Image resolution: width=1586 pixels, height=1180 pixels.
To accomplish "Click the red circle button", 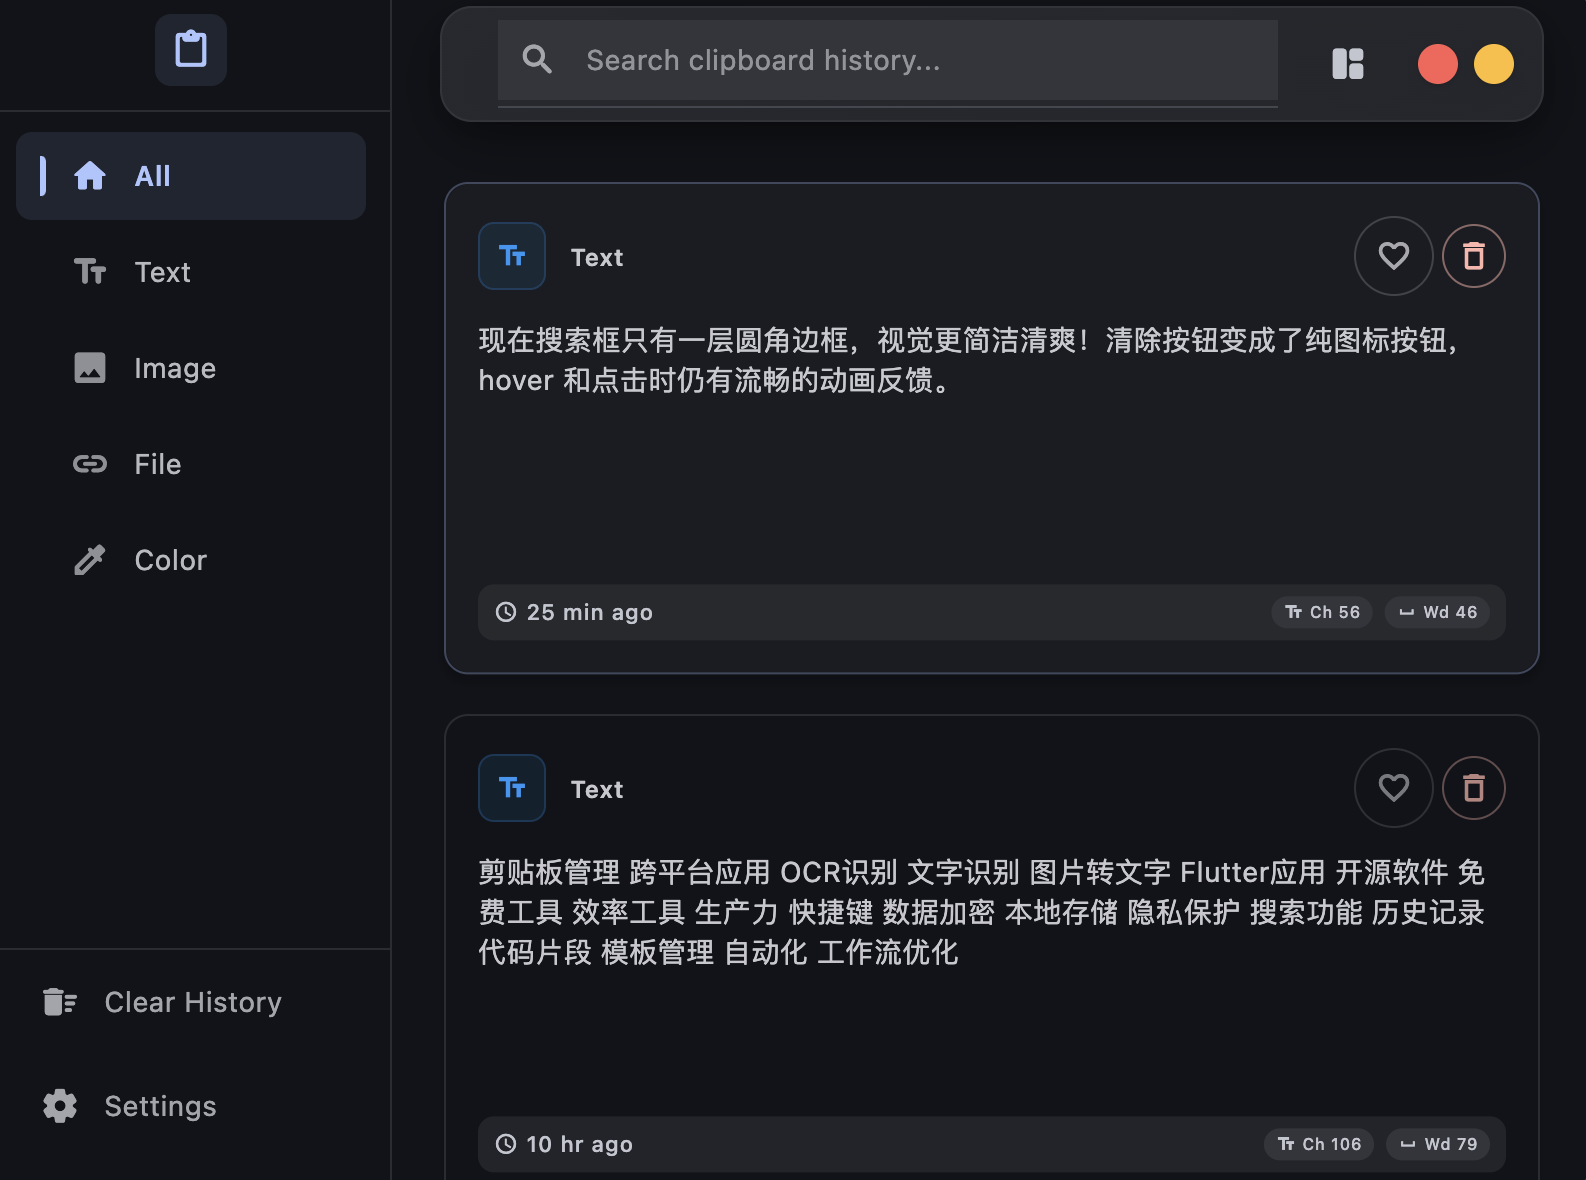I will (x=1438, y=64).
